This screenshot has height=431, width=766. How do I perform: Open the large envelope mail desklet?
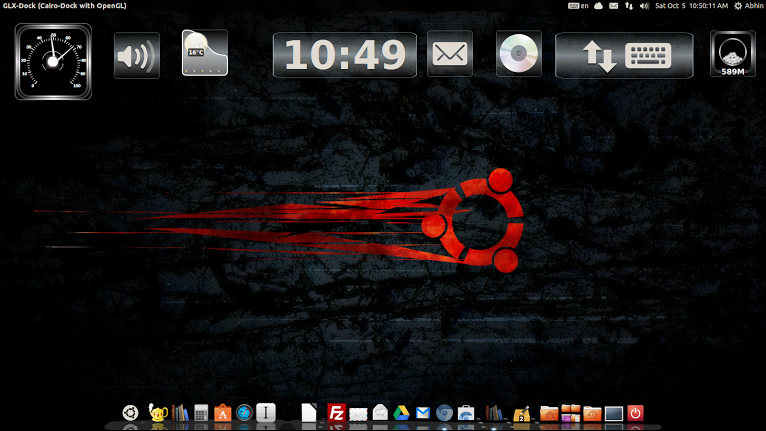click(450, 53)
